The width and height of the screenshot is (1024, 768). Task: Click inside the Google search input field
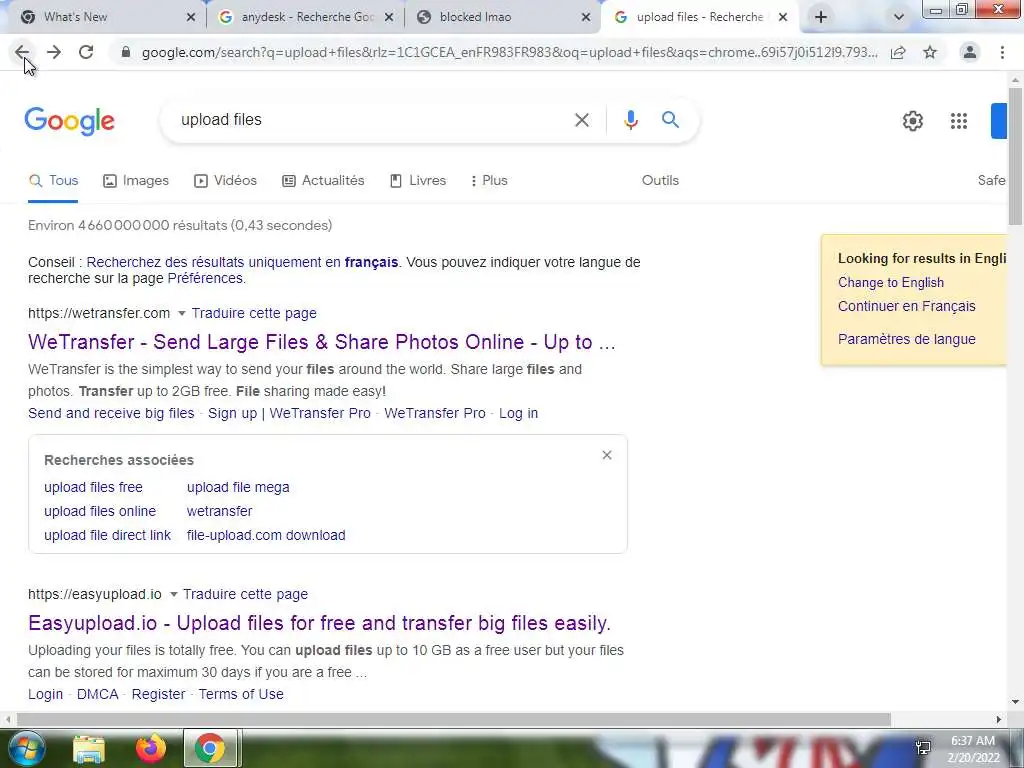coord(372,120)
